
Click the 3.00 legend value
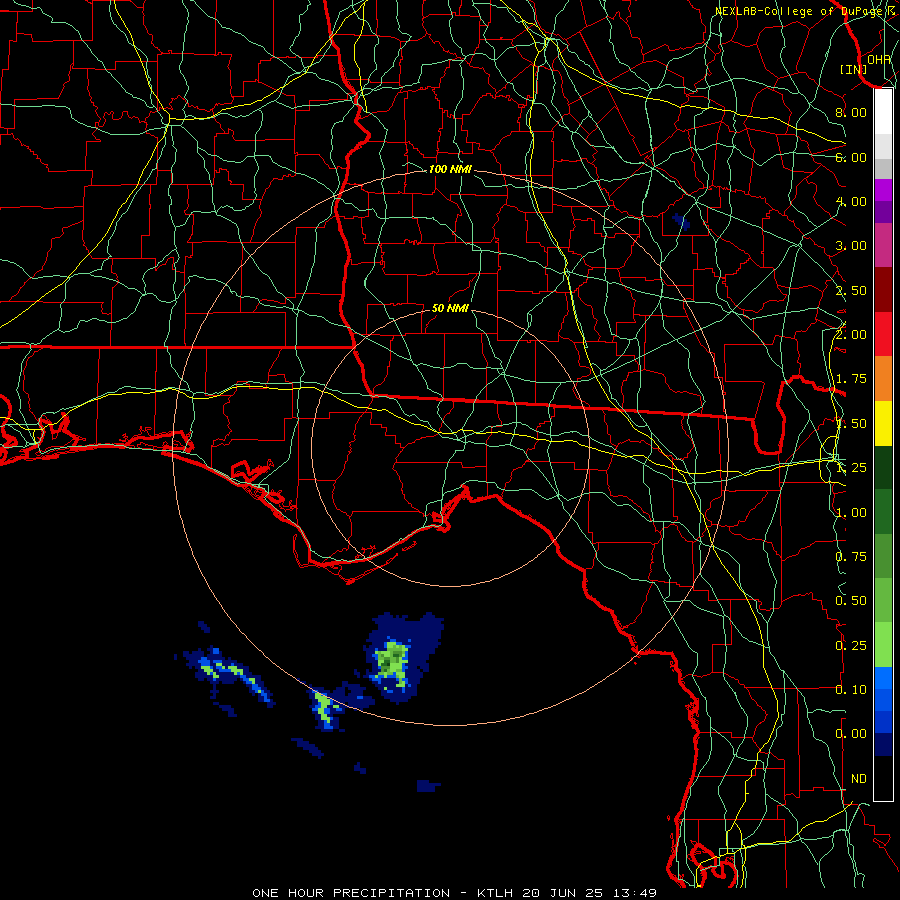(x=851, y=246)
